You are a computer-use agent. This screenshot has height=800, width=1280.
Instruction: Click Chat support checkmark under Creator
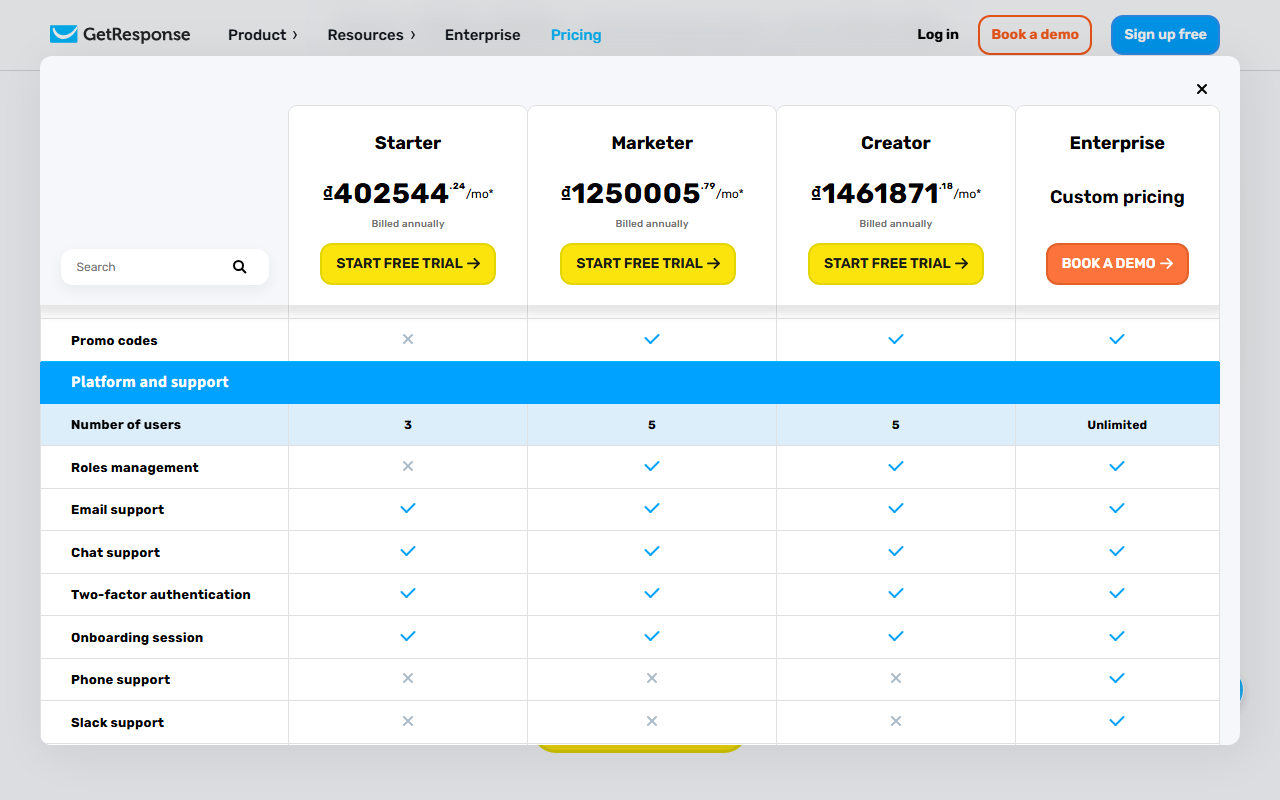click(x=896, y=551)
